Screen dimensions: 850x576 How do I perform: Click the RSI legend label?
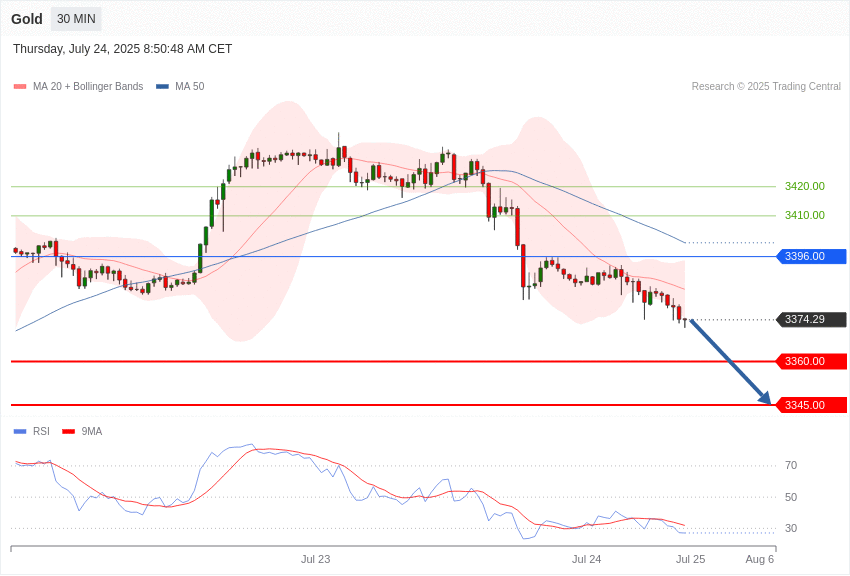click(x=41, y=431)
